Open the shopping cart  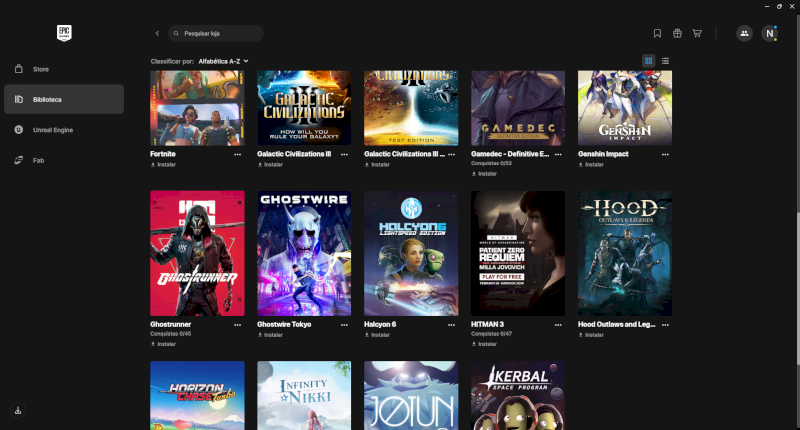697,33
